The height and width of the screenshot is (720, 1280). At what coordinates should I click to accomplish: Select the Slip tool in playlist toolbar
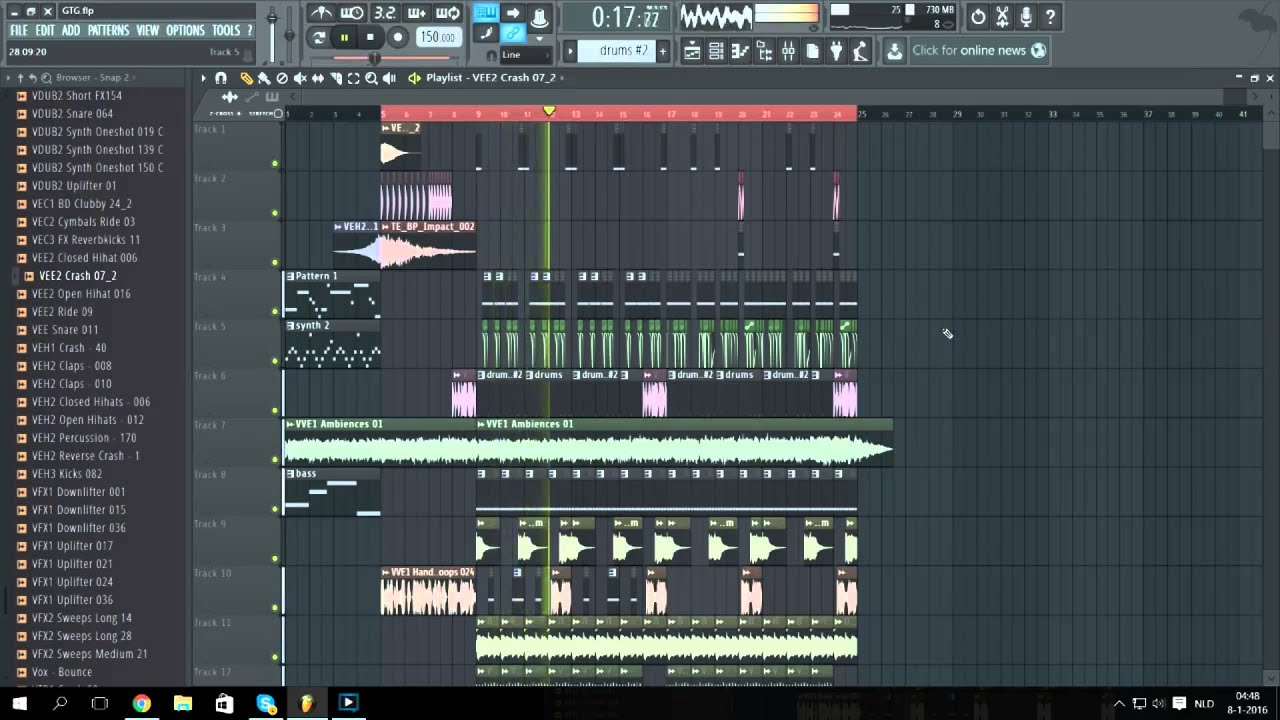tap(318, 78)
